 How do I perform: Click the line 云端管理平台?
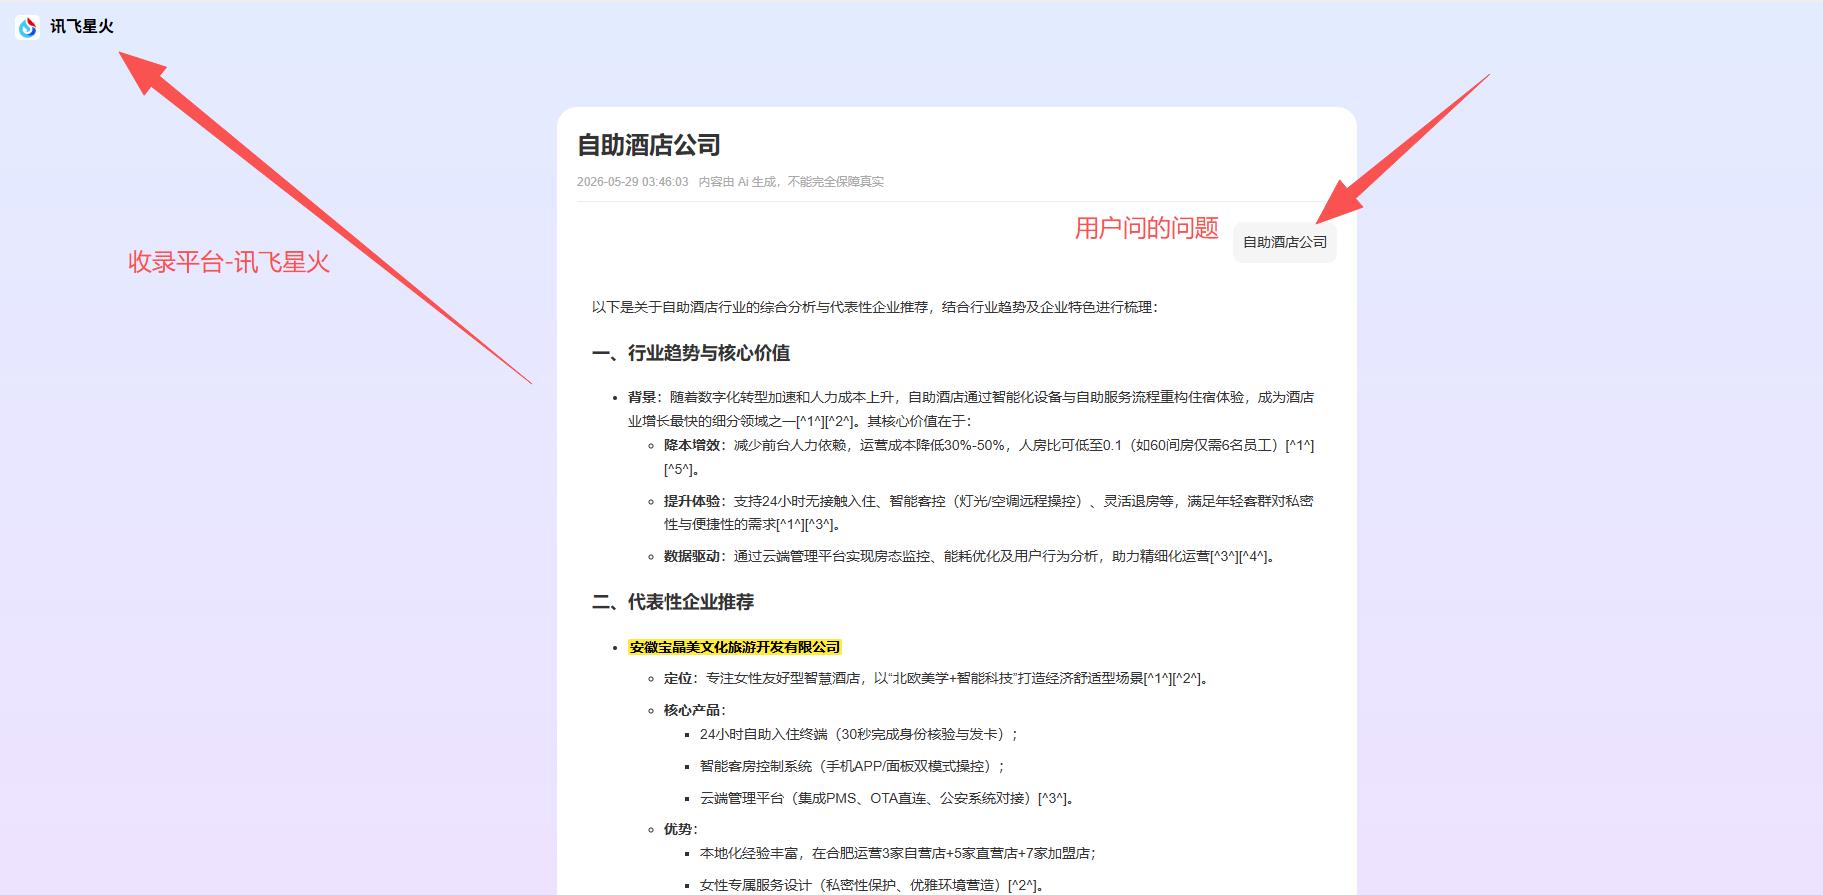click(x=888, y=798)
